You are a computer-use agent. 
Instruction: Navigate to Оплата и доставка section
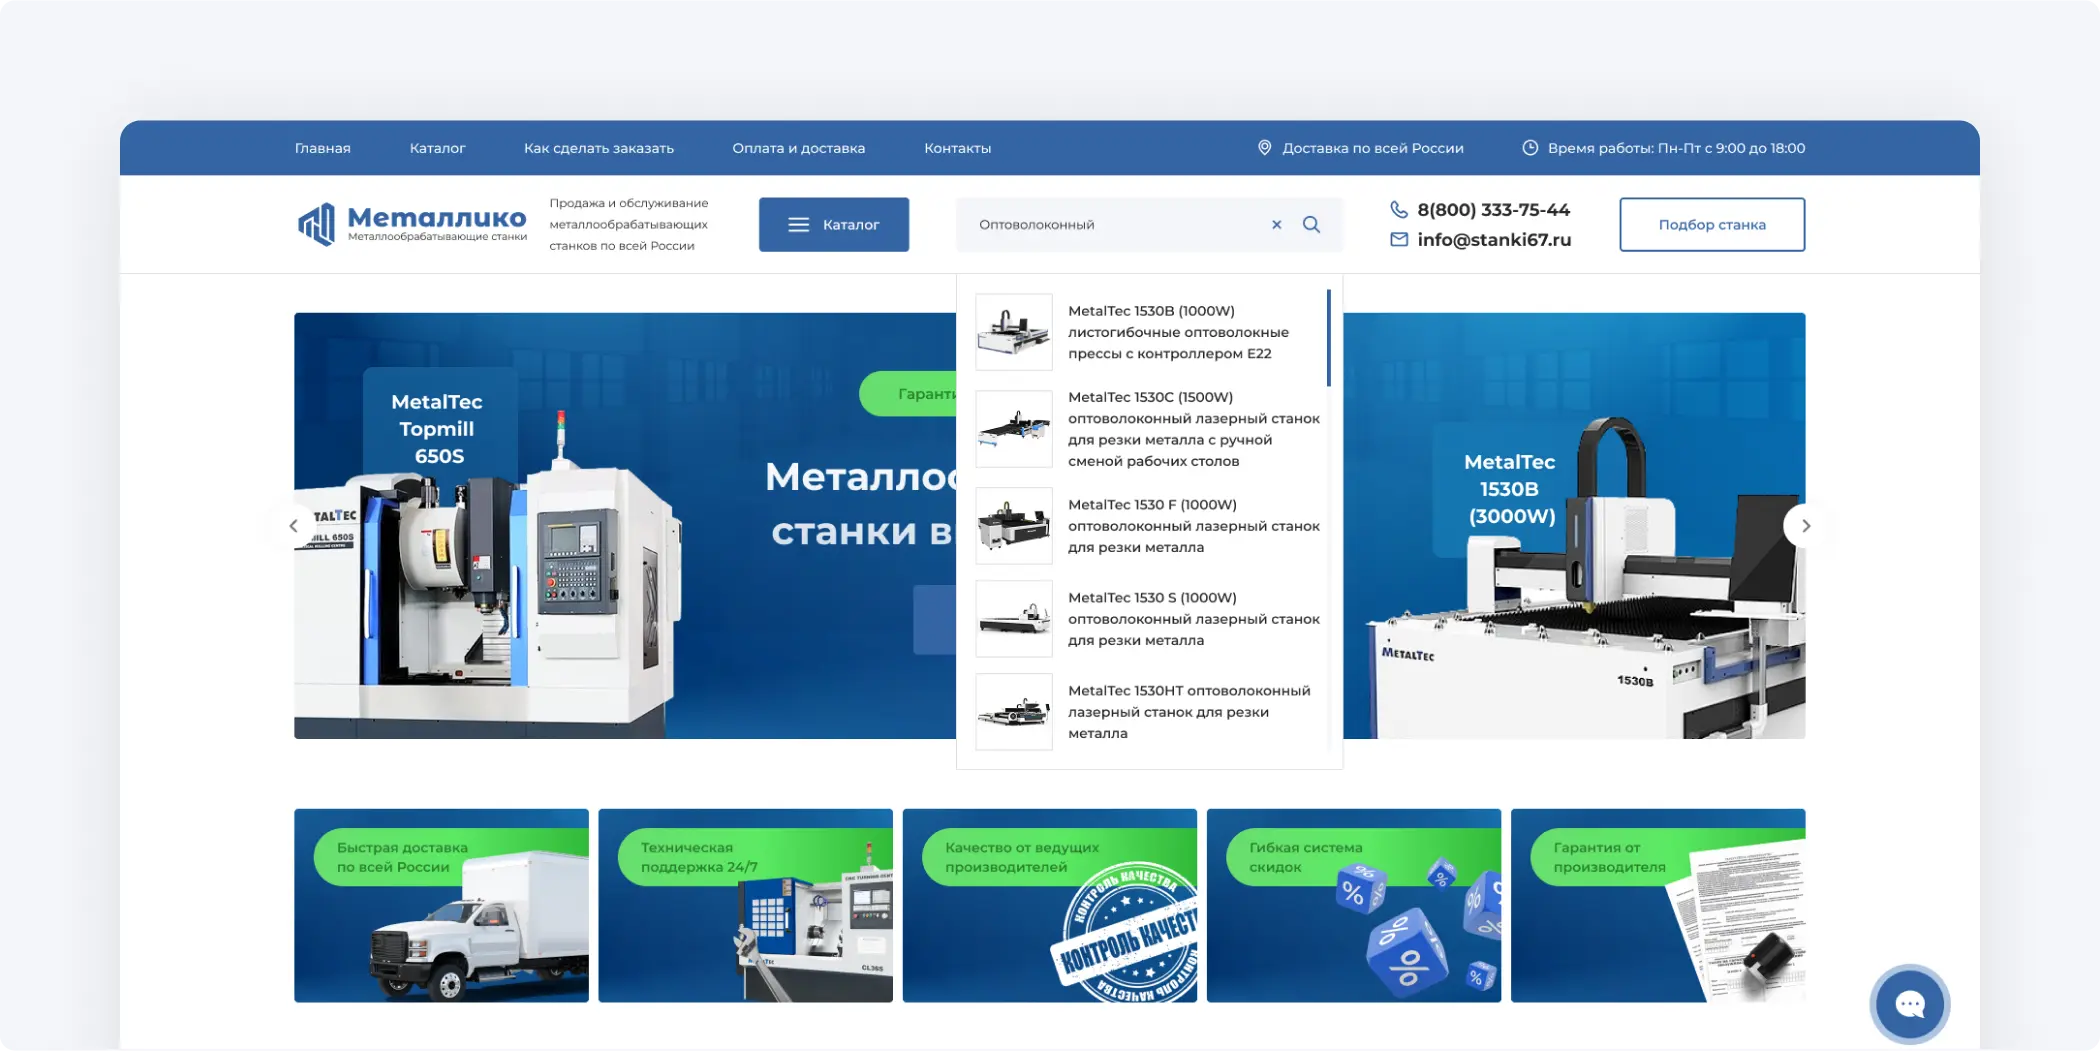(798, 147)
